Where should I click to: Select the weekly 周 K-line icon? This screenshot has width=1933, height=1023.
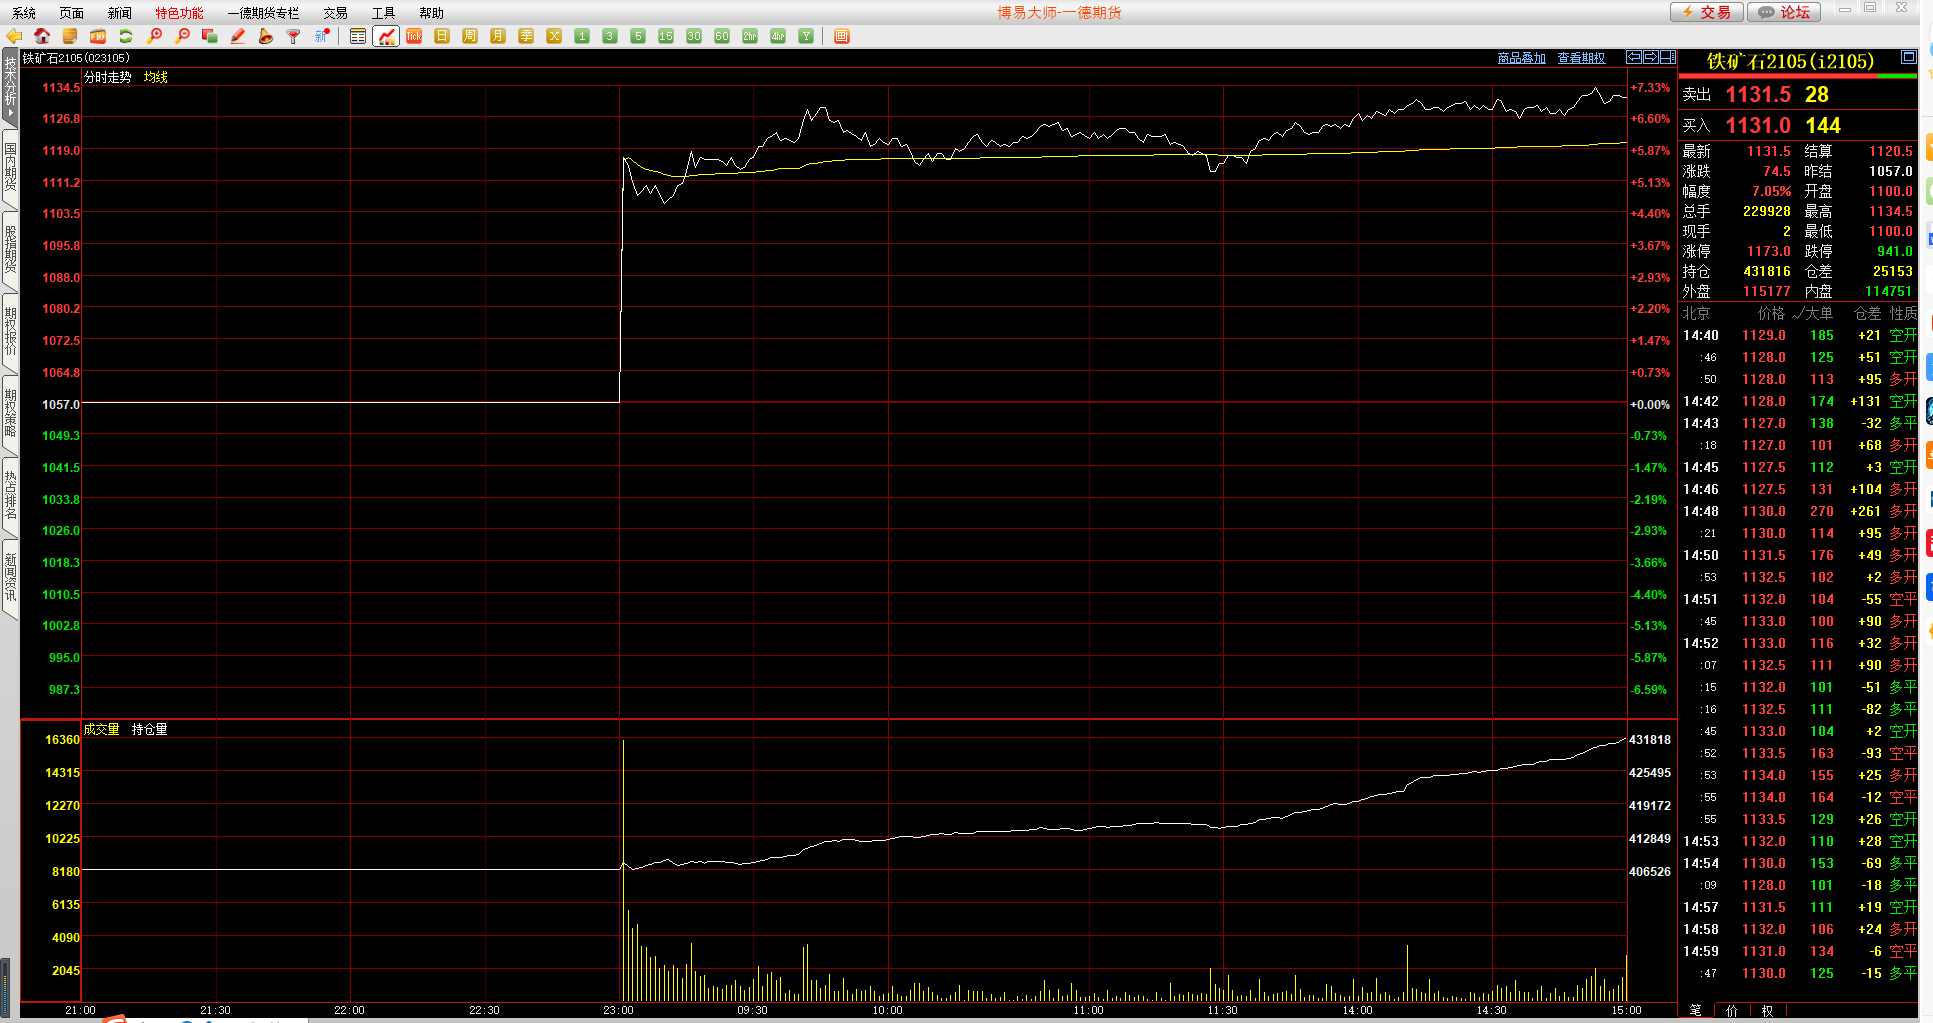point(470,36)
